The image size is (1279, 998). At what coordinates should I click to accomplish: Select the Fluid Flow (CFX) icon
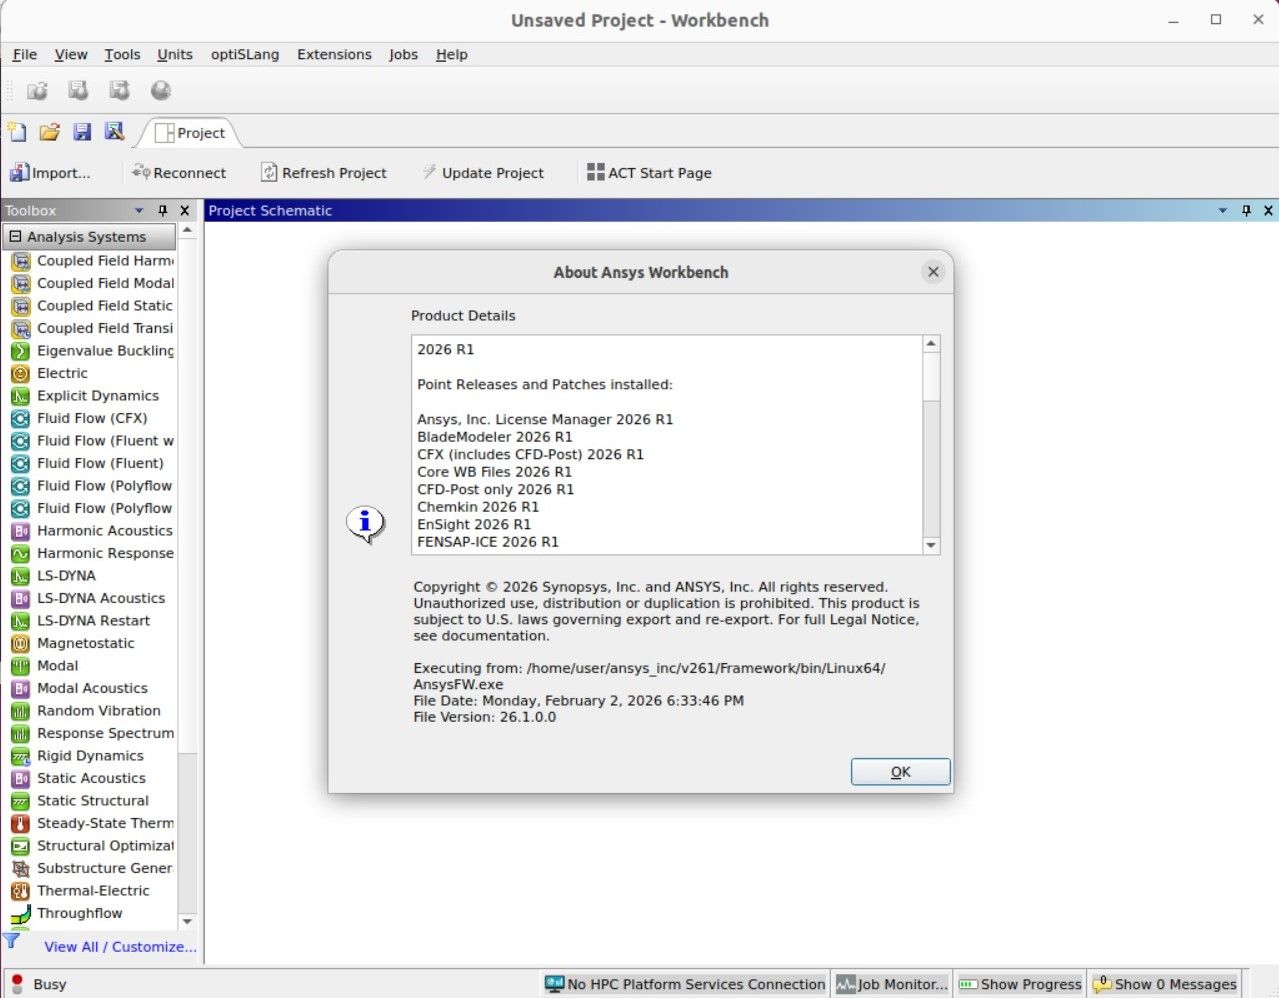click(x=20, y=418)
